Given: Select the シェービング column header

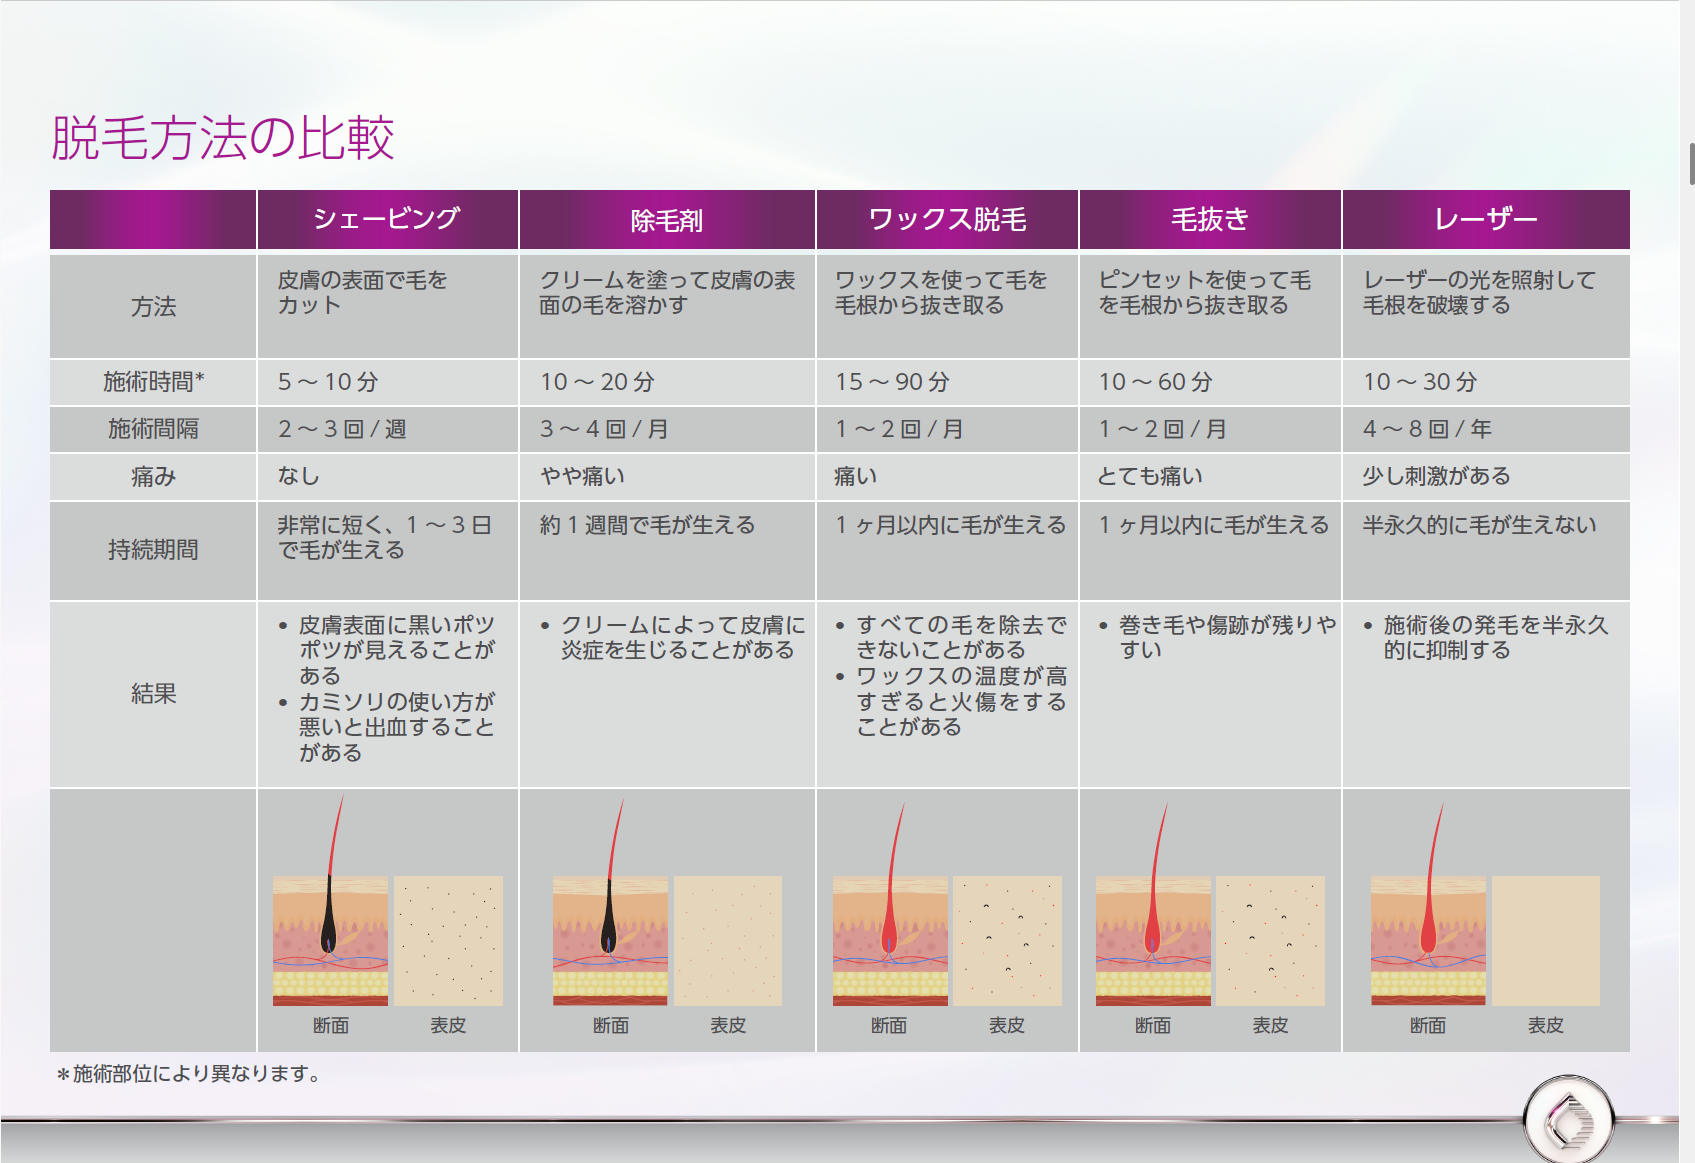Looking at the screenshot, I should tap(387, 219).
